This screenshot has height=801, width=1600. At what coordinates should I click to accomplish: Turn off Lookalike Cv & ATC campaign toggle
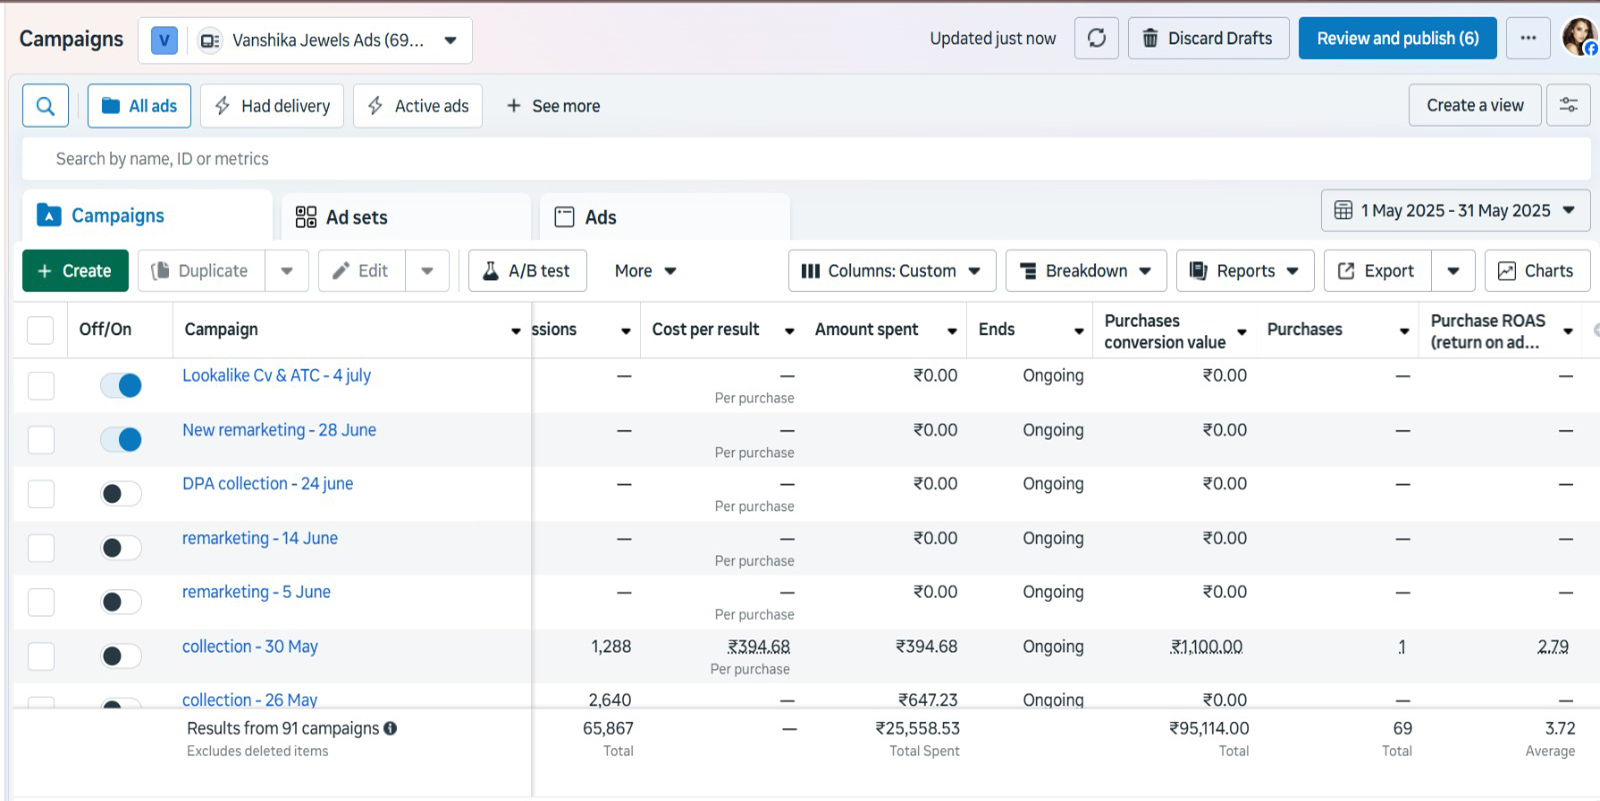tap(121, 385)
